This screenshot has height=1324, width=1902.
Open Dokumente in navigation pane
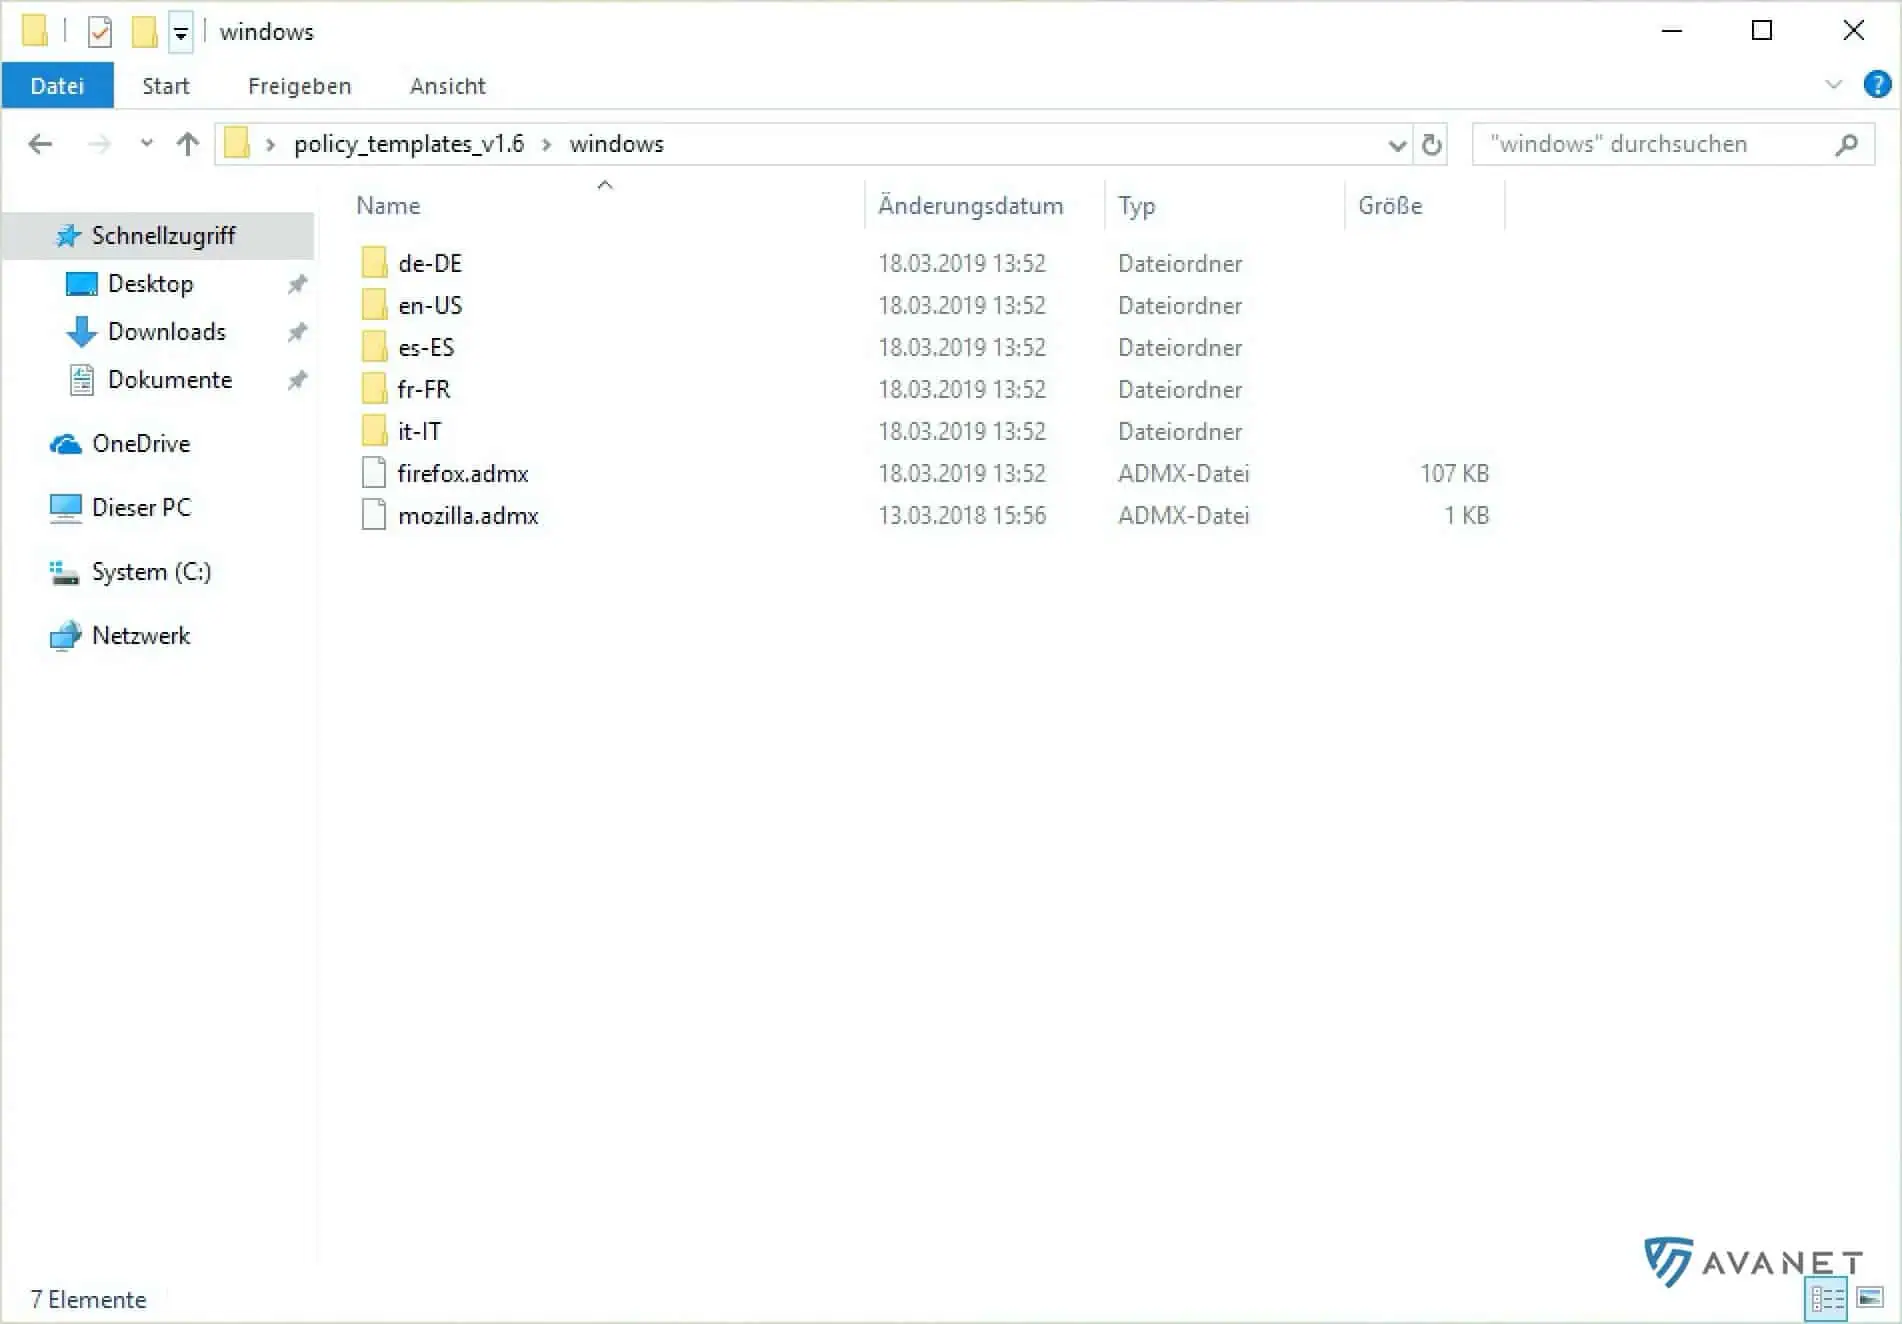tap(169, 380)
